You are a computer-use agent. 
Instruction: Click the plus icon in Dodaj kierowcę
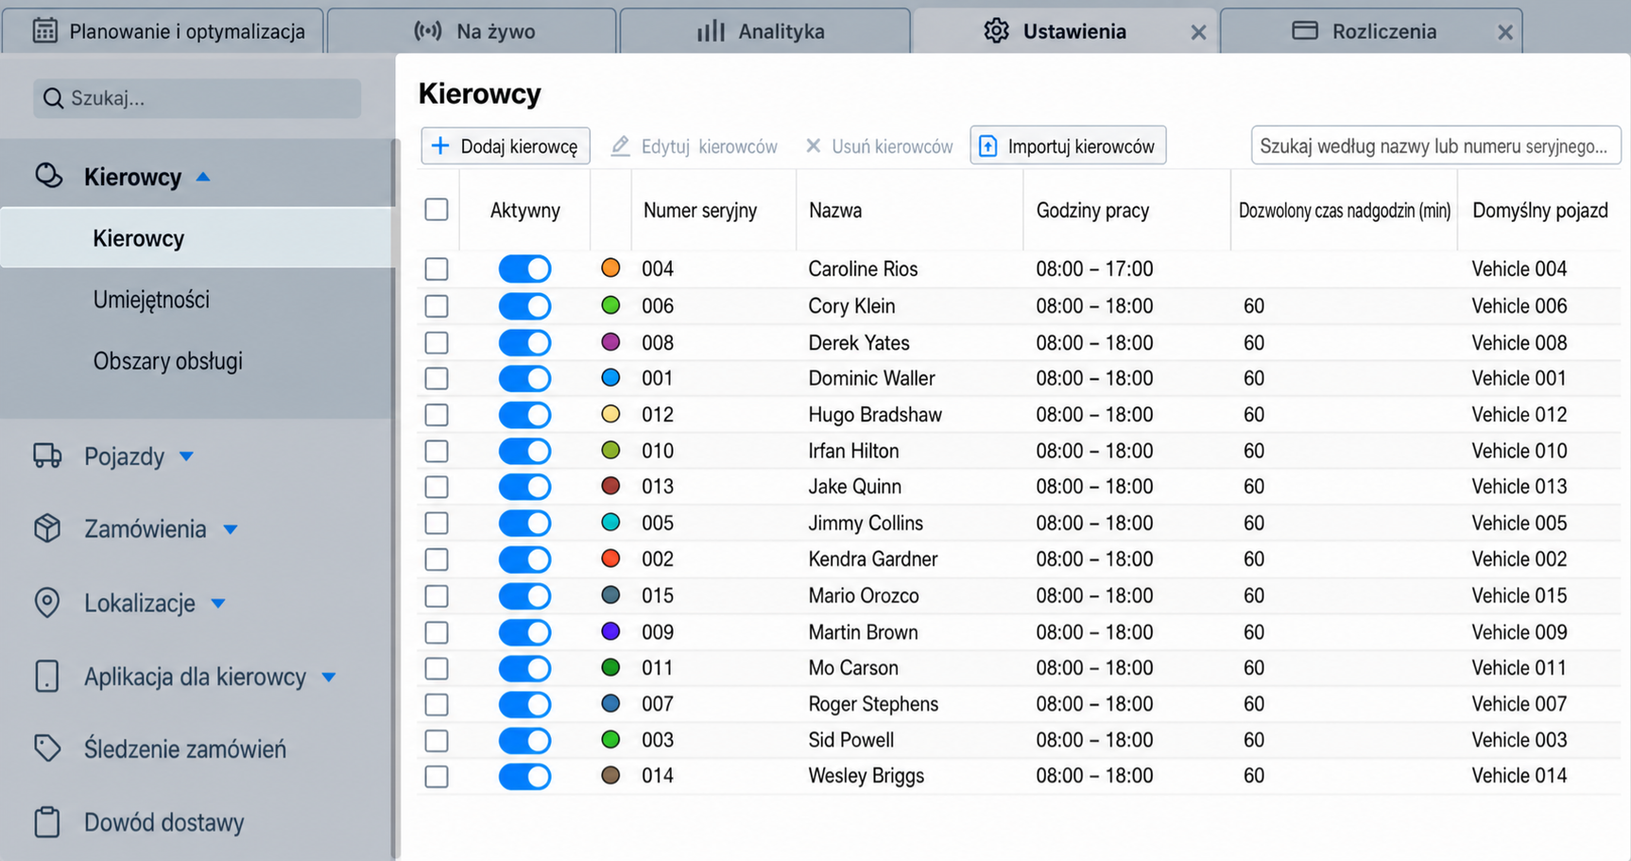point(440,146)
